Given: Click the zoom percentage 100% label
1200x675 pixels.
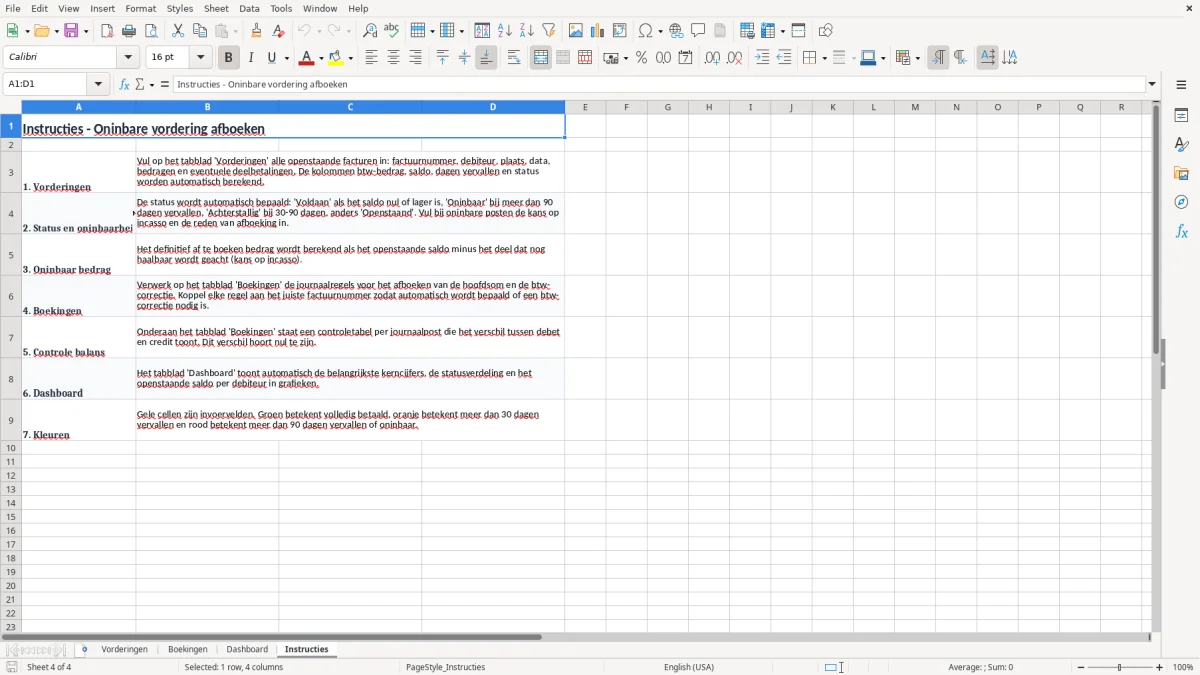Looking at the screenshot, I should pyautogui.click(x=1183, y=667).
